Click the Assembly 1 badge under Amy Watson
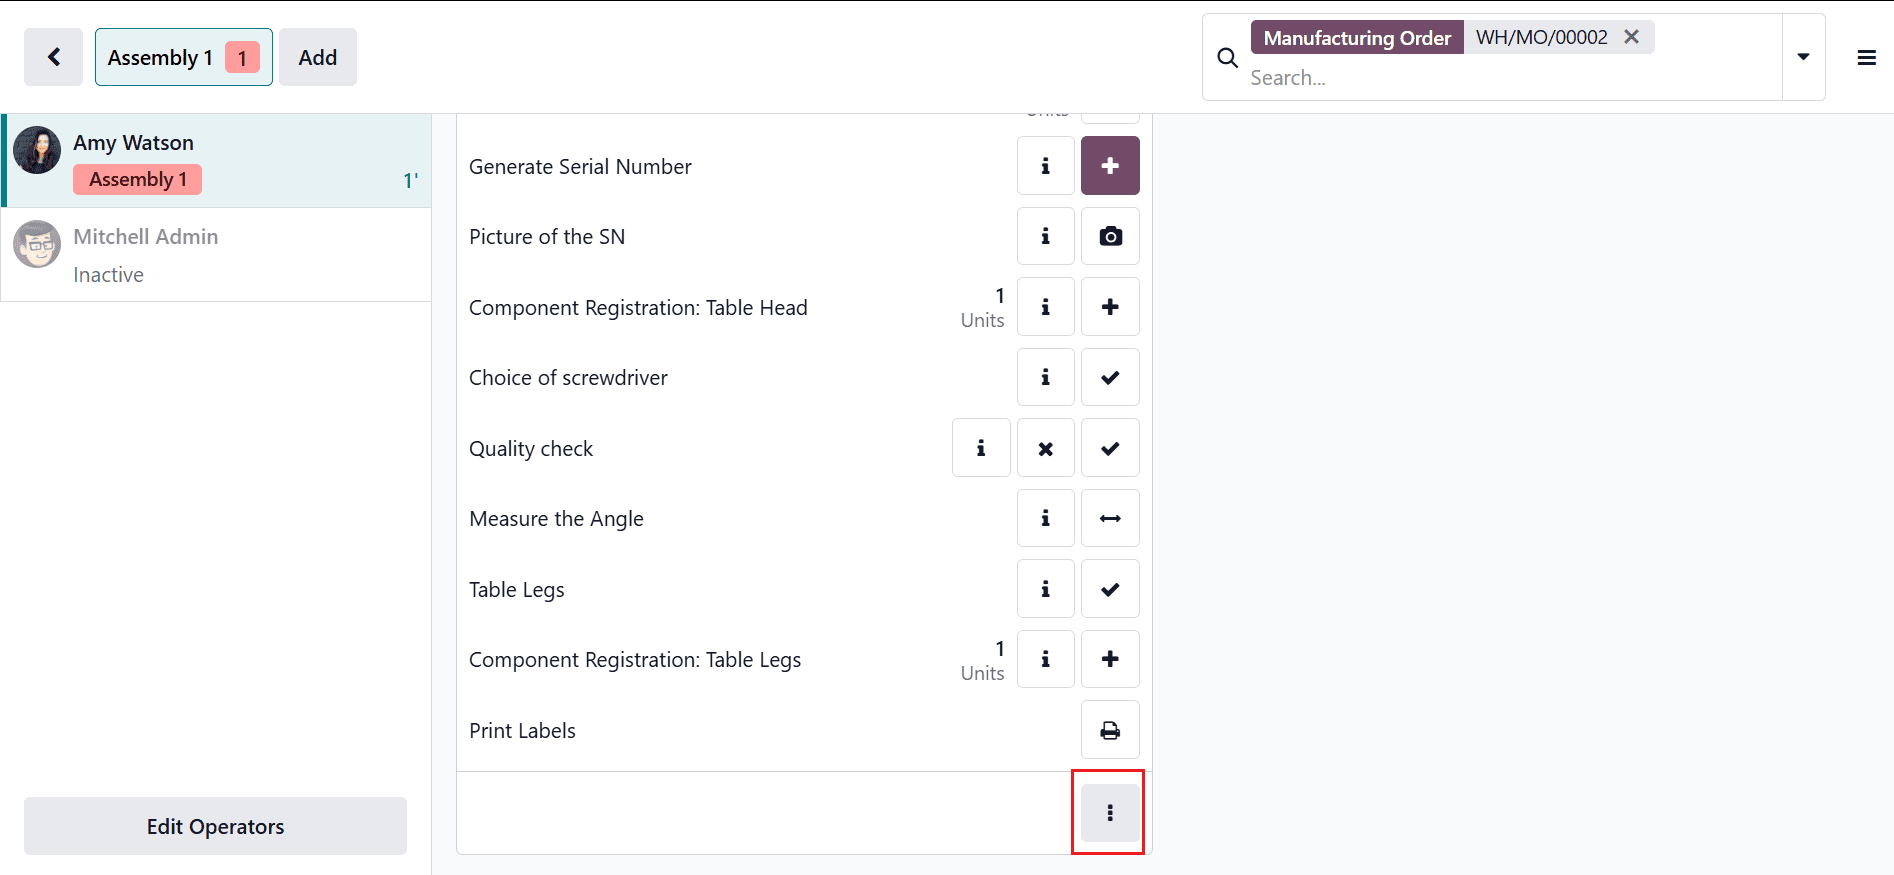 (138, 180)
